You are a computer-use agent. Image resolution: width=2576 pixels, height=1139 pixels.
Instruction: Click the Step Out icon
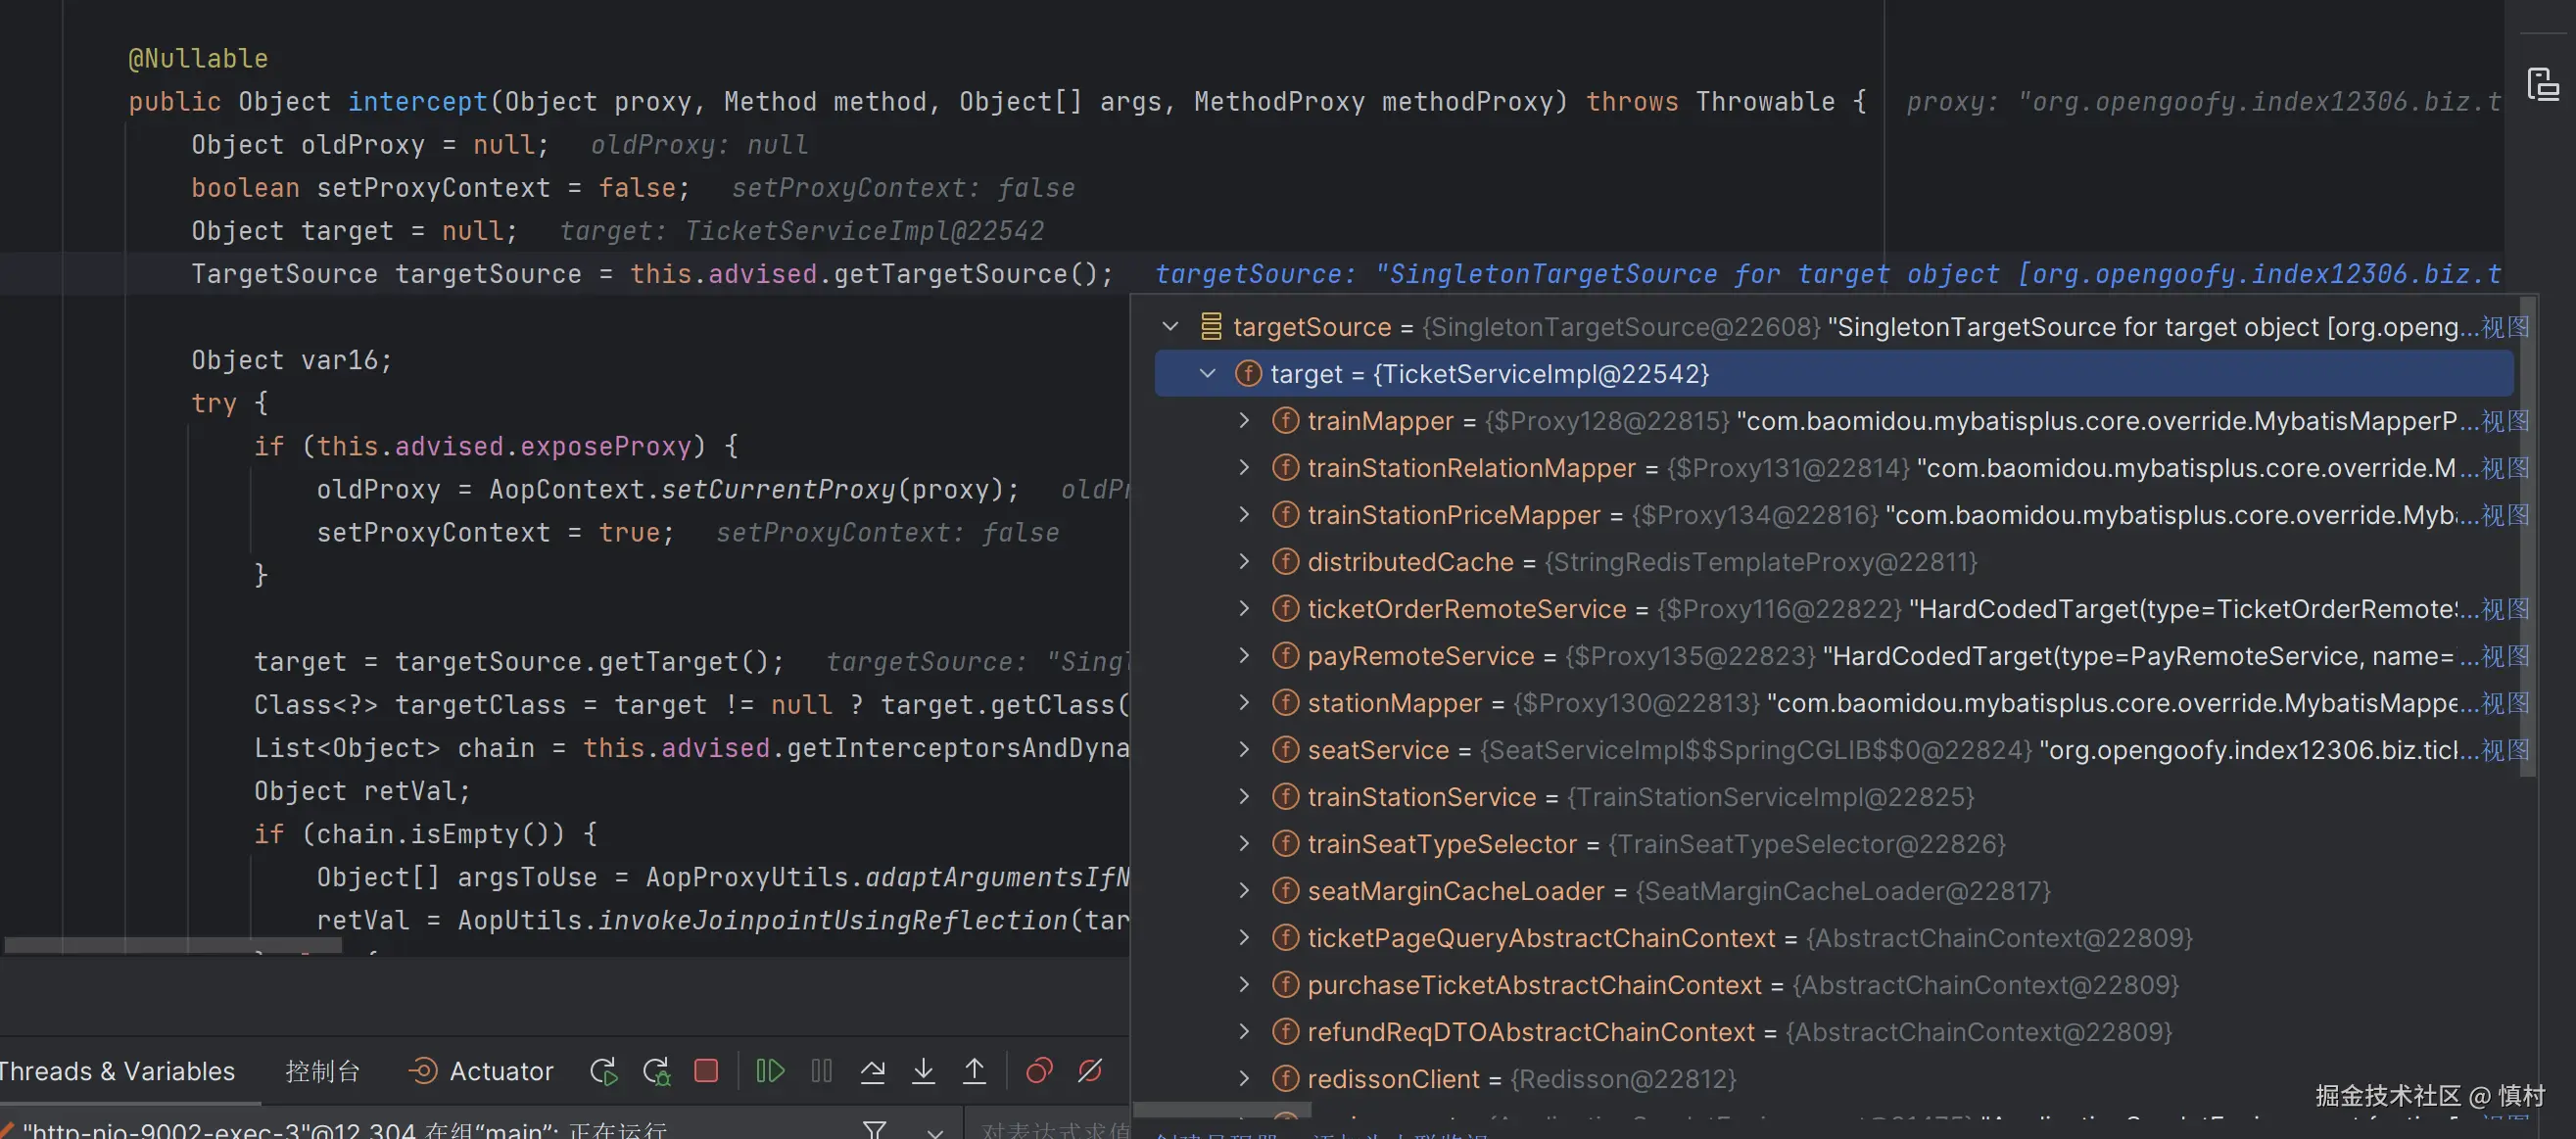974,1071
